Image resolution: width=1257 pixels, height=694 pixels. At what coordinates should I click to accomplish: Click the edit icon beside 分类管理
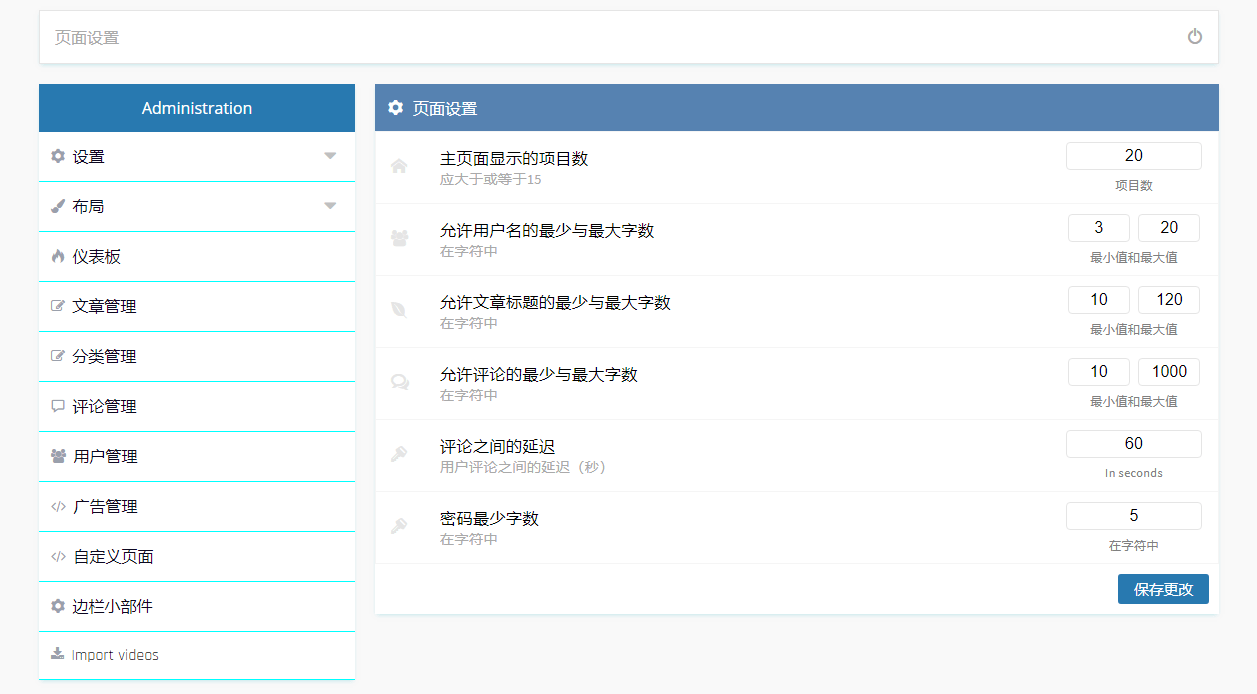[58, 356]
